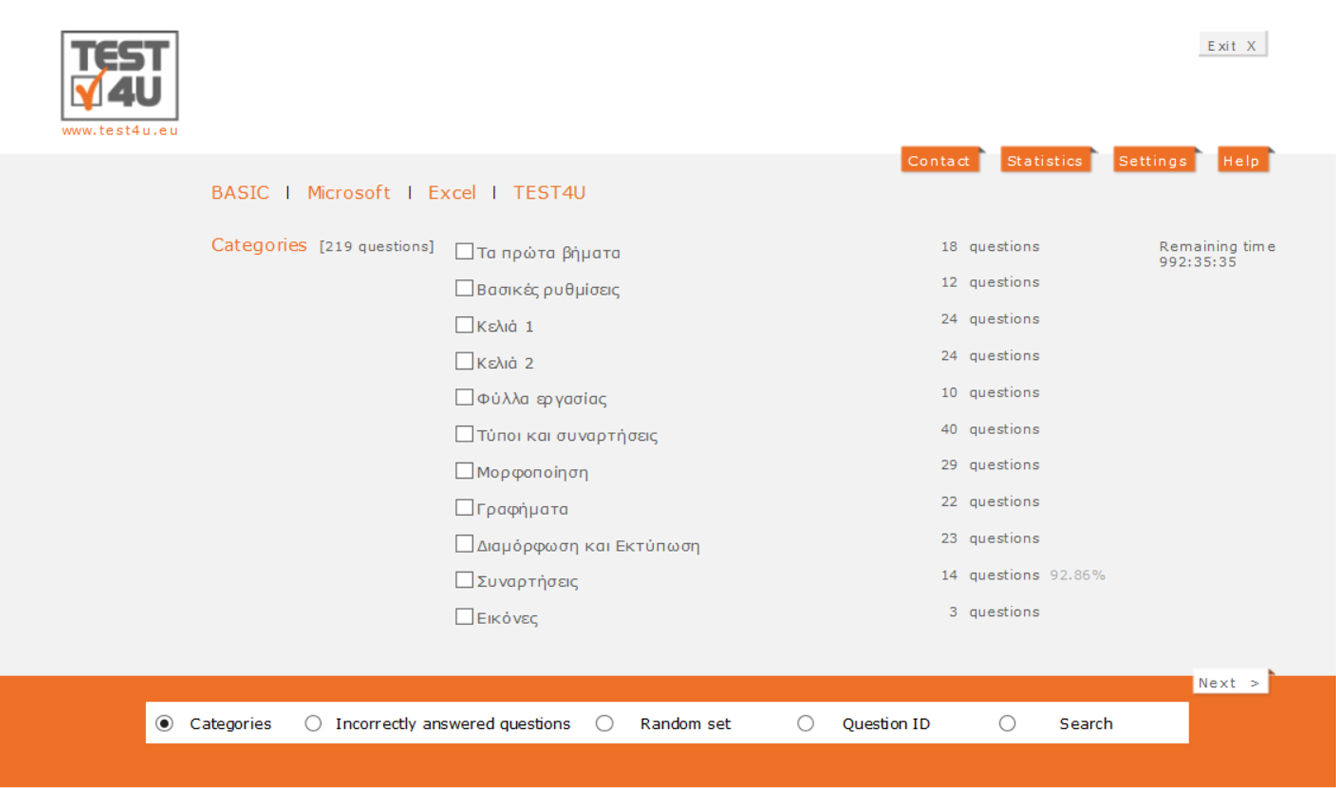Select Incorrectly answered questions radio option
This screenshot has height=788, width=1336.
click(x=313, y=723)
